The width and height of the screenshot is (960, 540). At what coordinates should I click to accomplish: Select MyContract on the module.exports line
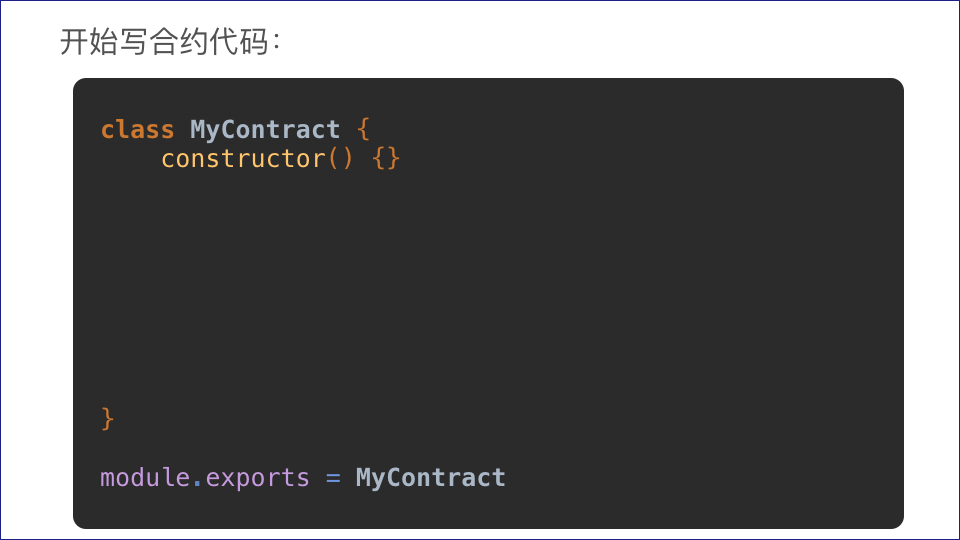click(431, 478)
